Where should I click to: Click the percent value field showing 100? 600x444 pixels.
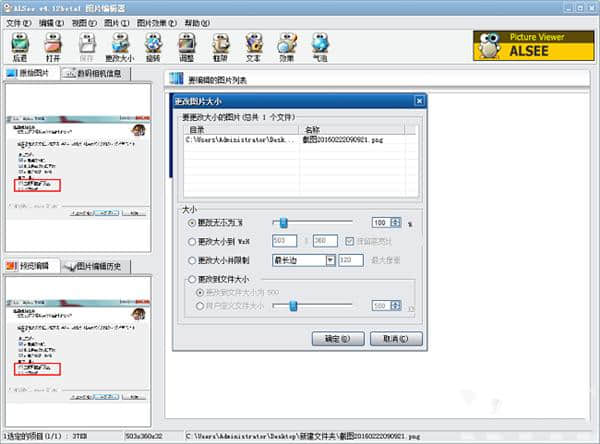(x=382, y=222)
